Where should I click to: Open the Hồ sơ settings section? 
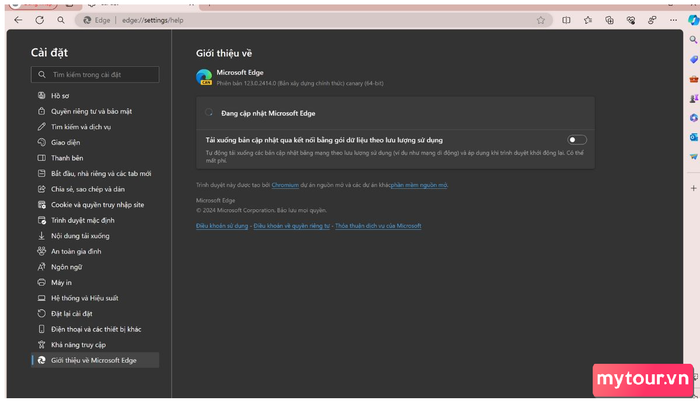(x=95, y=96)
